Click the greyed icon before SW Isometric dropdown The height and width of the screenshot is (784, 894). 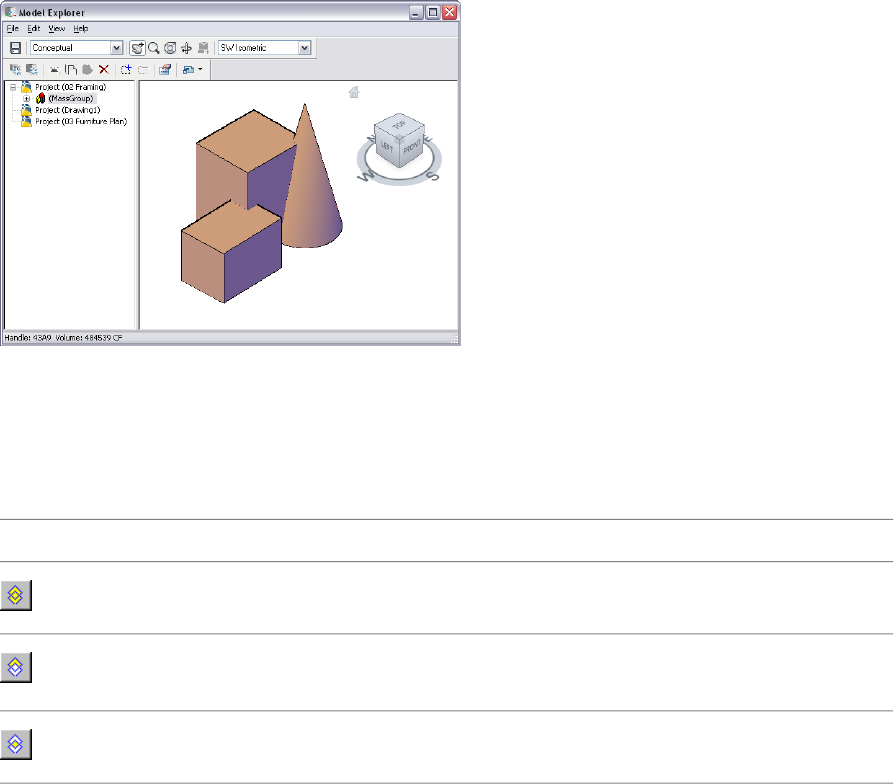[203, 48]
